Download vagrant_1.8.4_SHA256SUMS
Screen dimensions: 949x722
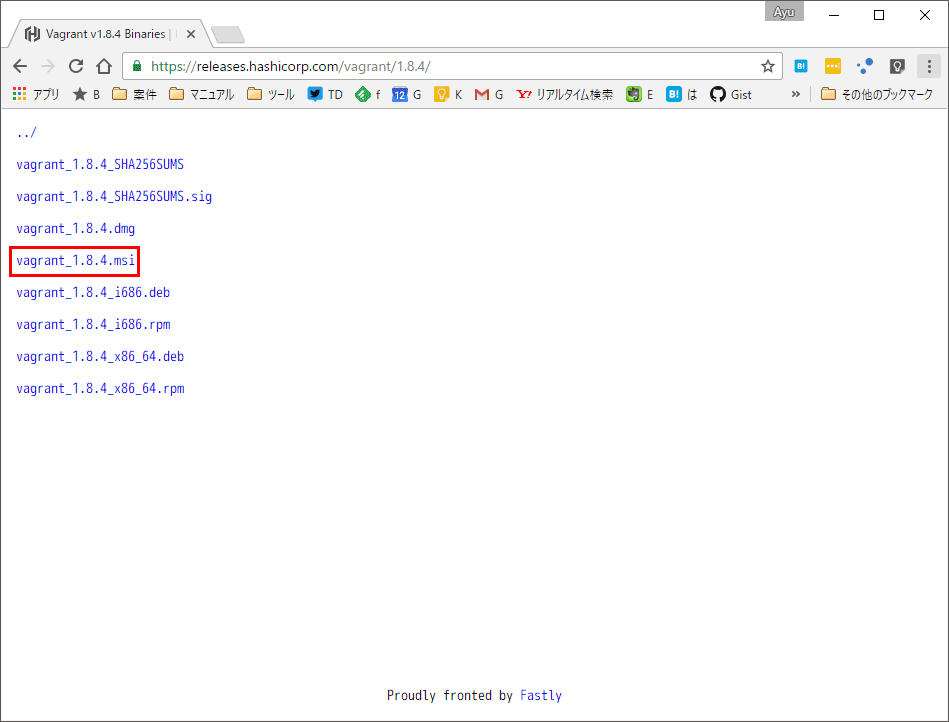[100, 165]
